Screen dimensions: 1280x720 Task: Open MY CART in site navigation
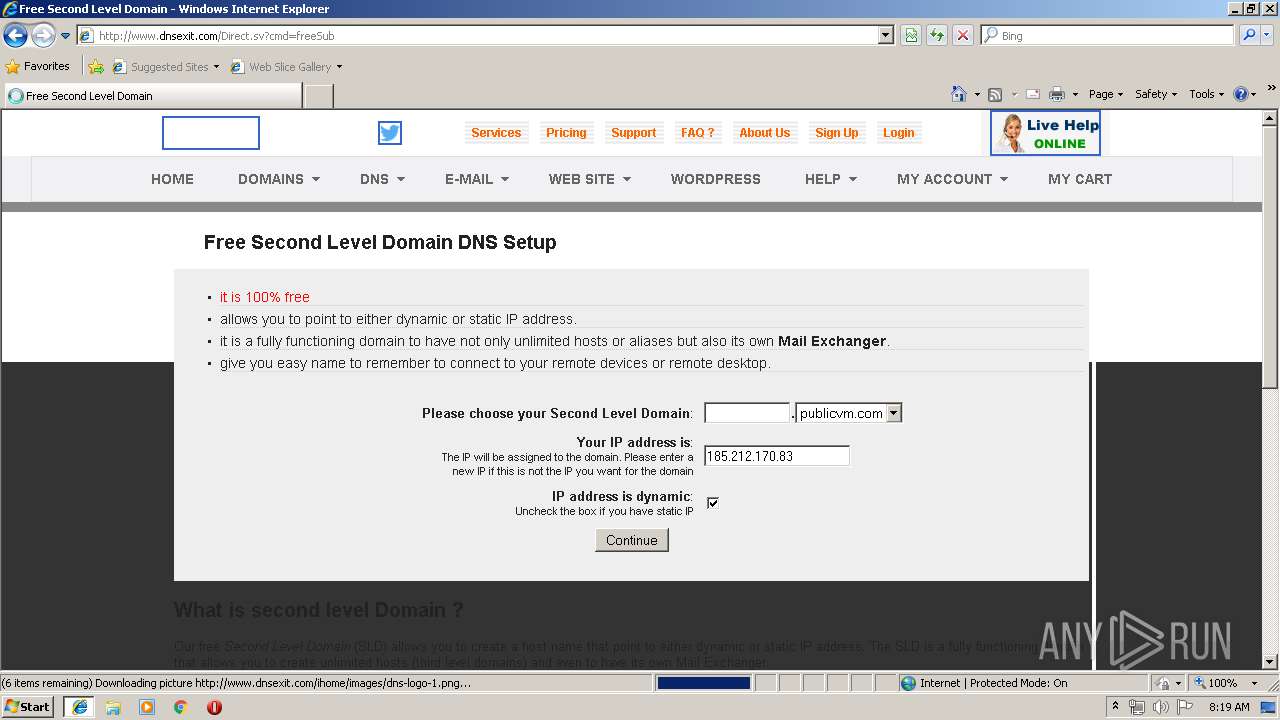pos(1080,179)
